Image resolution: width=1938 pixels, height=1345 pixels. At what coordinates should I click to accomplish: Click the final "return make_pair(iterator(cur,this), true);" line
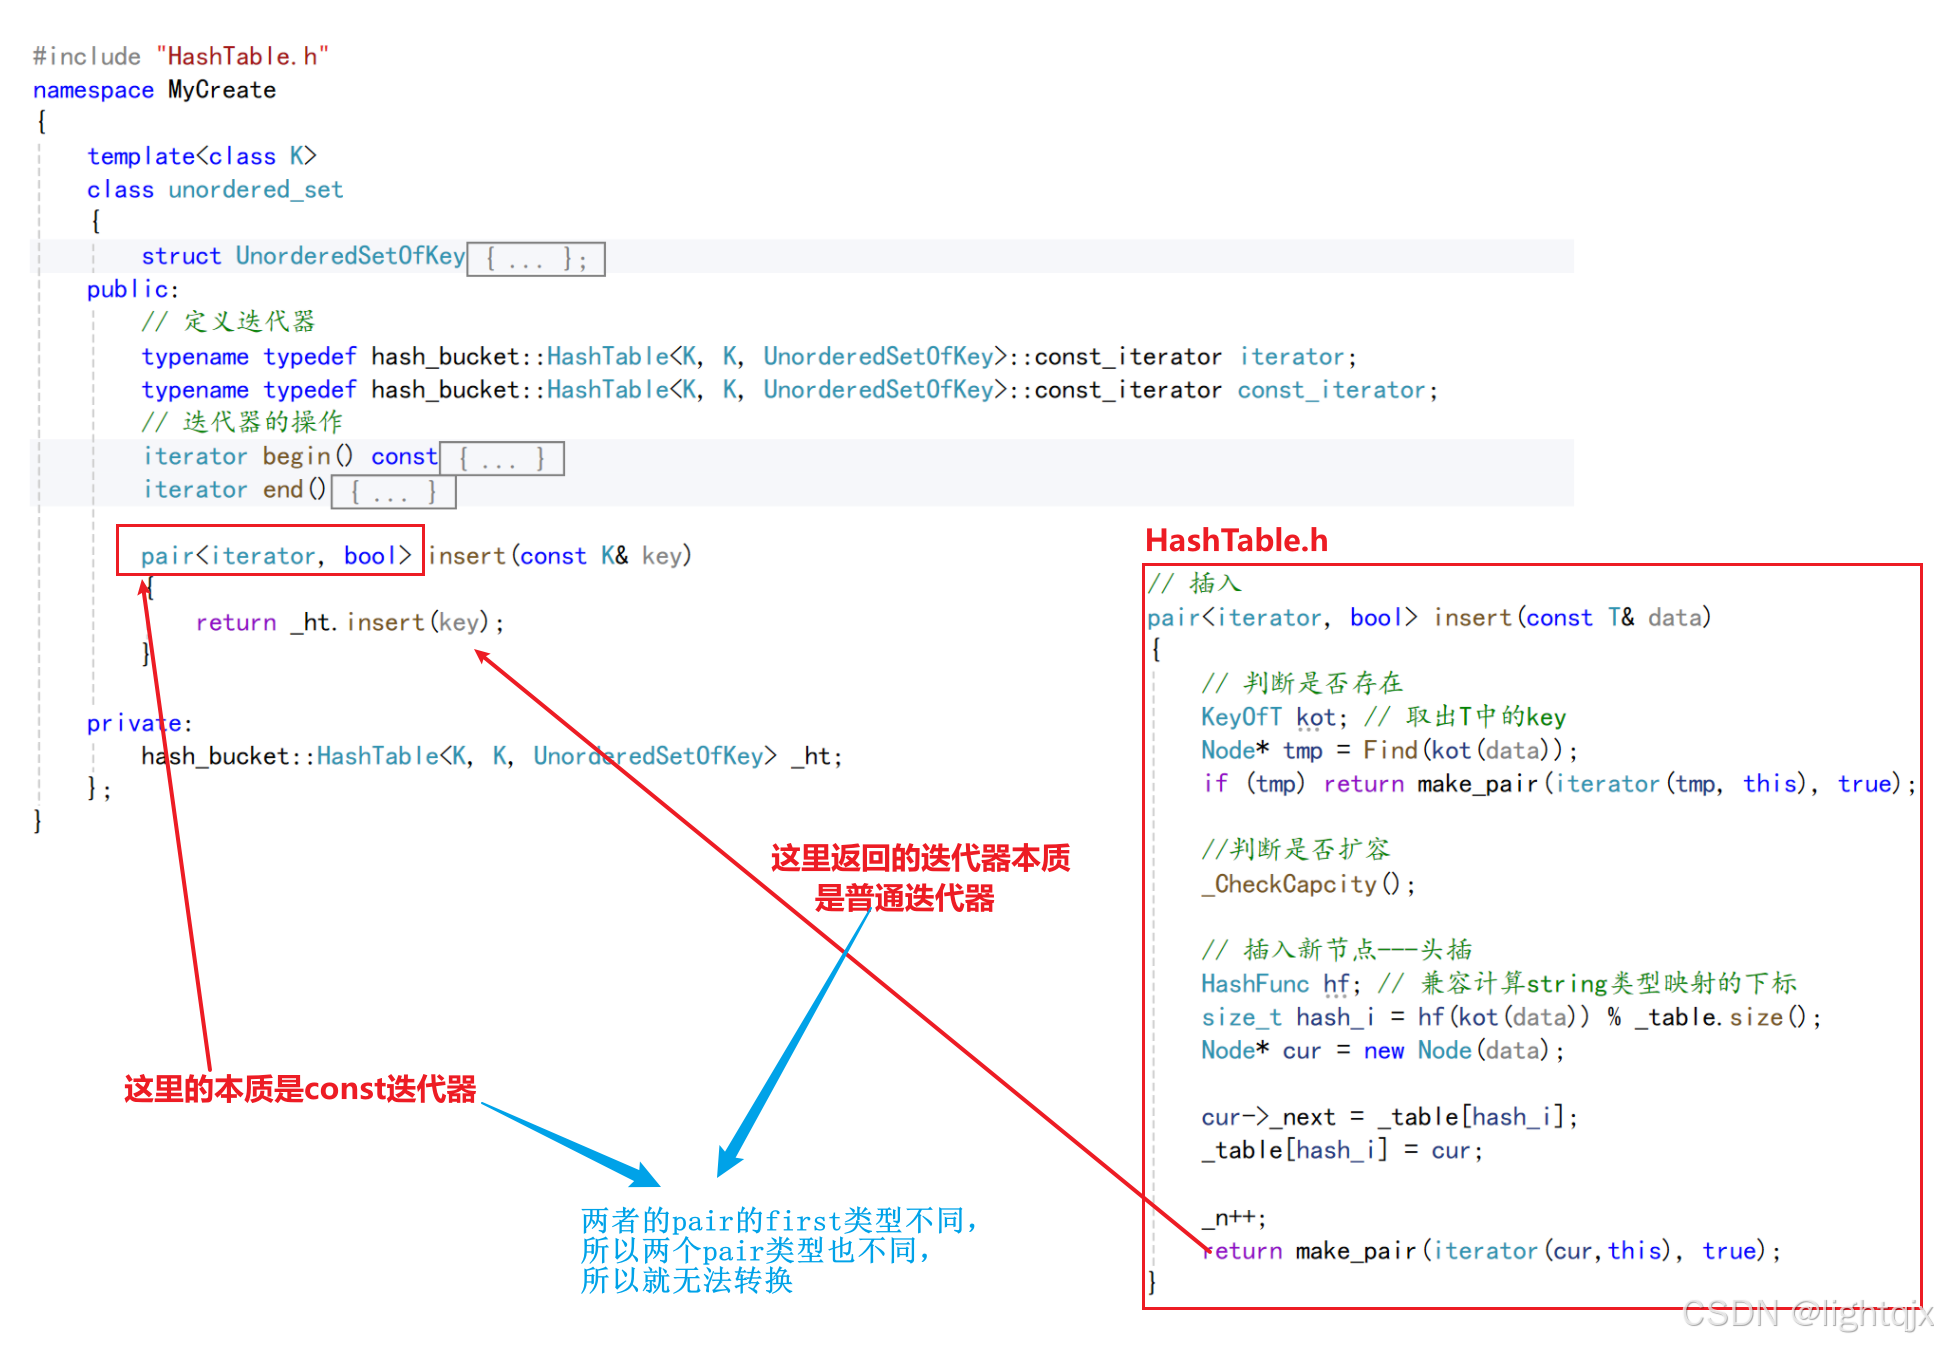(x=1490, y=1250)
